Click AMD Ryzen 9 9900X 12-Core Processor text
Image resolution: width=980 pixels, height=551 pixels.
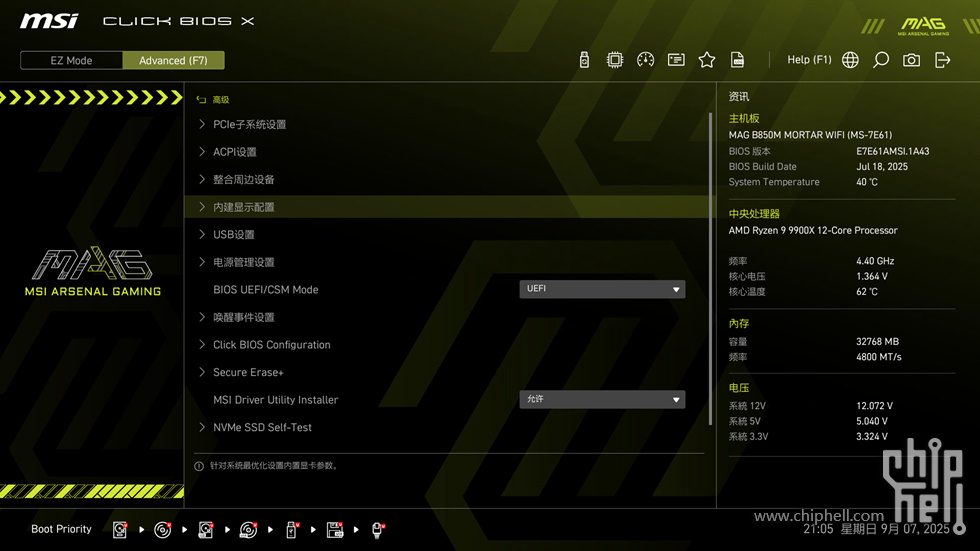tap(812, 231)
